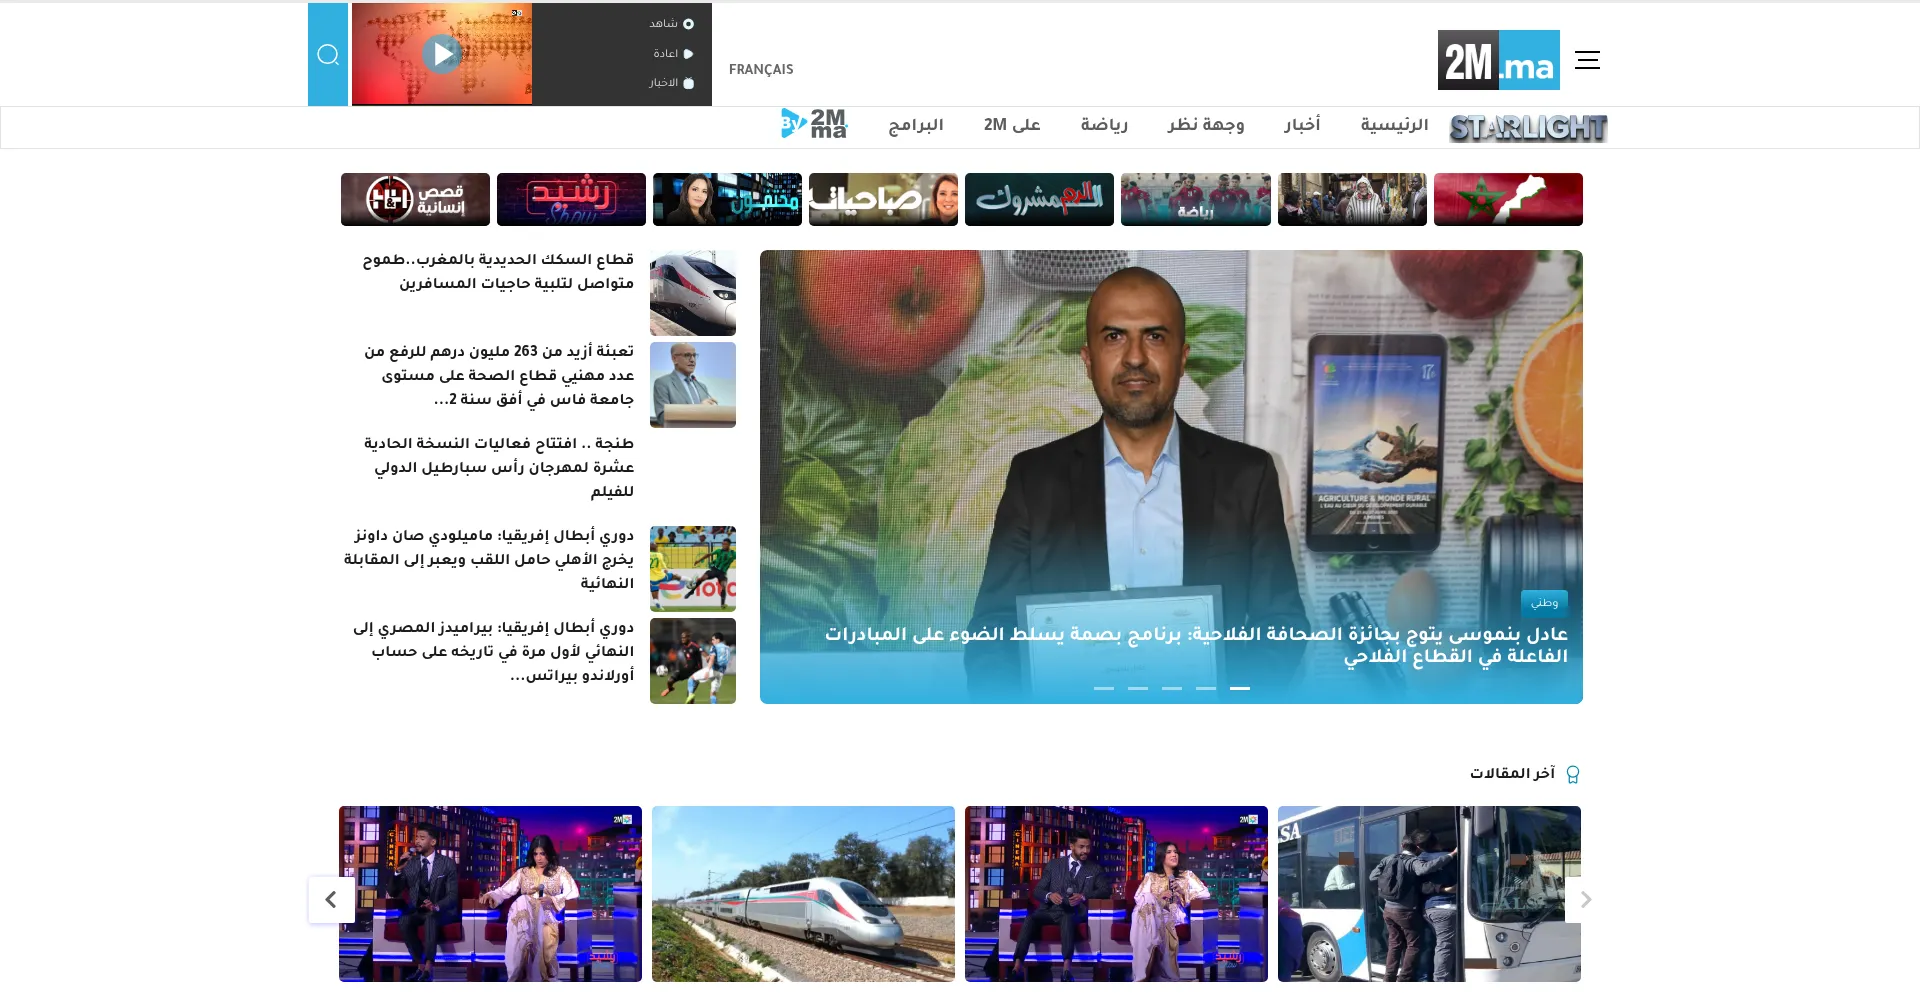Open the قصص إنسانية program banner
The width and height of the screenshot is (1920, 993).
(x=415, y=199)
